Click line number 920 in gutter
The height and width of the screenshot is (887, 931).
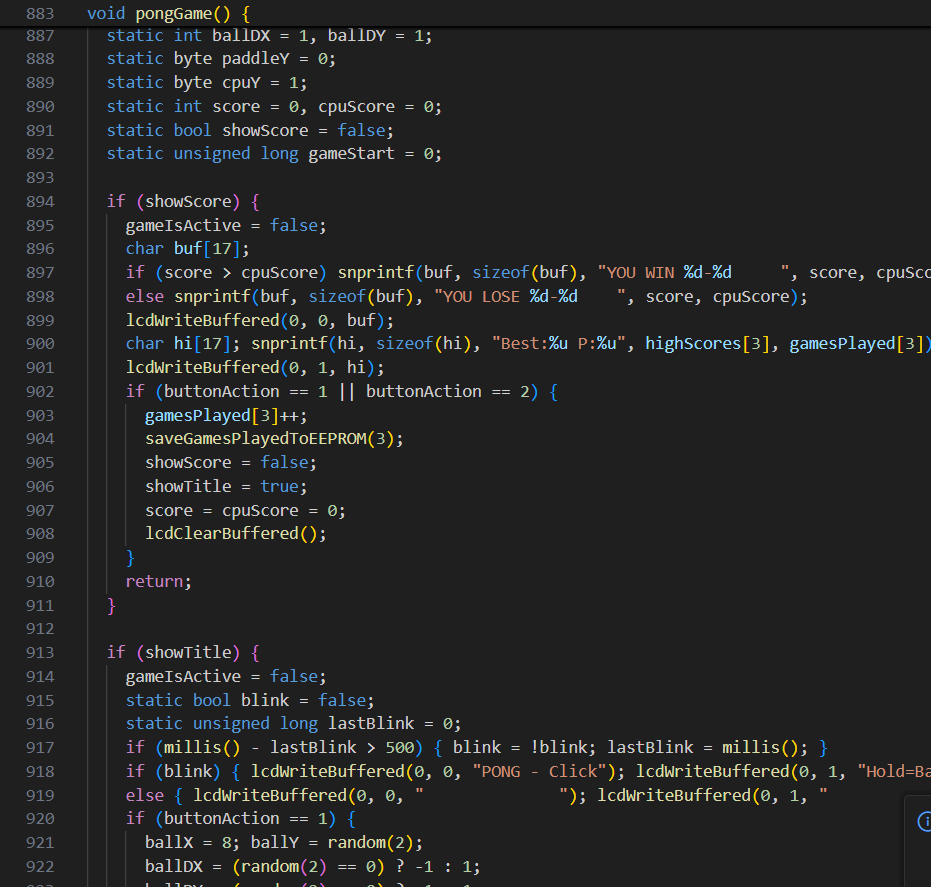click(40, 819)
